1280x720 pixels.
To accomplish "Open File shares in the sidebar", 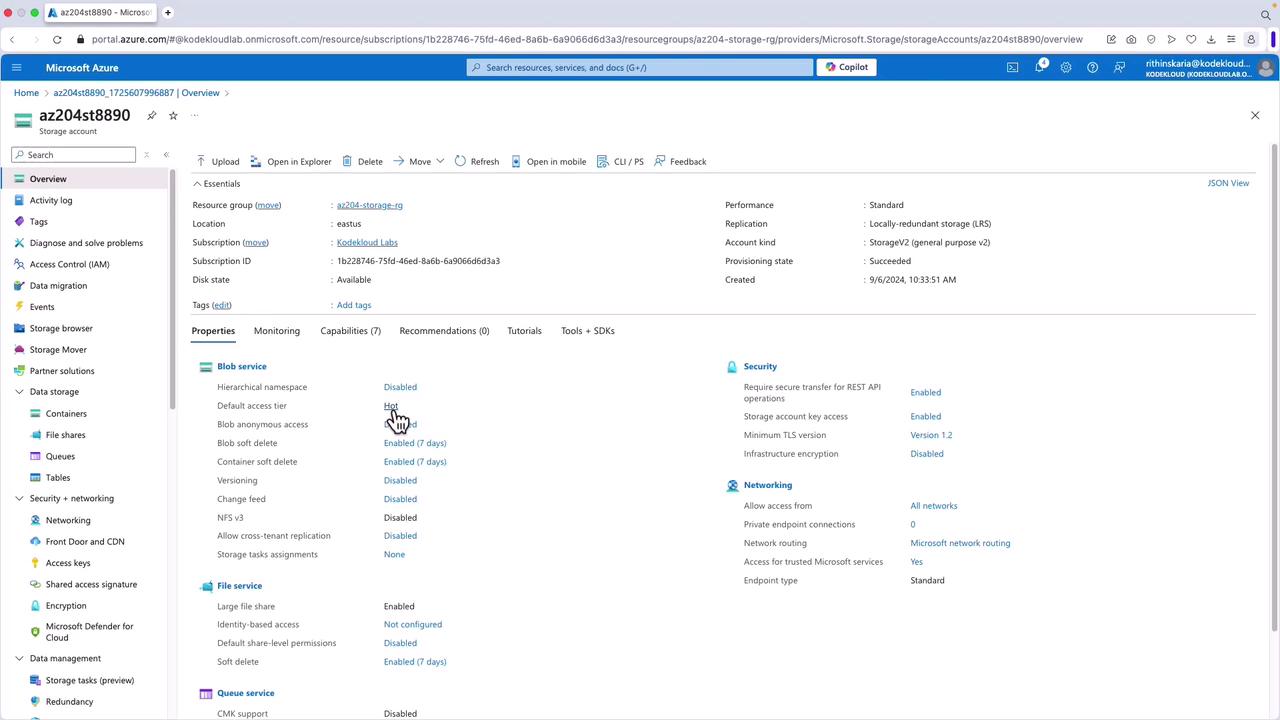I will click(65, 435).
